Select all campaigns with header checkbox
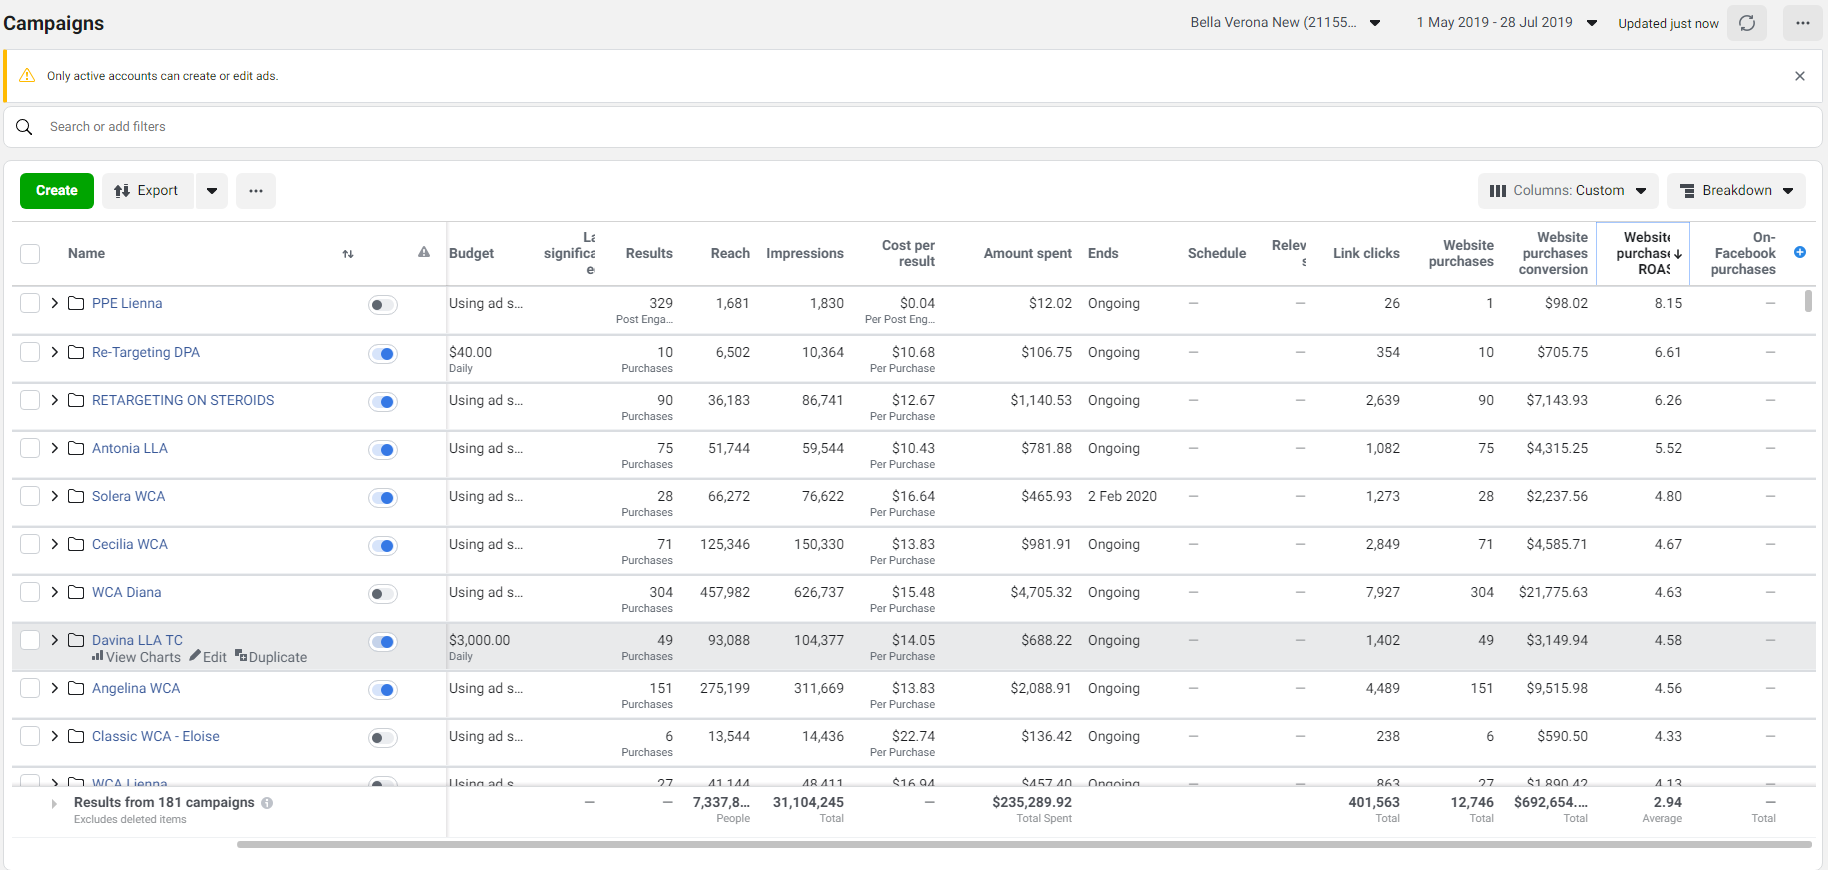This screenshot has width=1828, height=870. pyautogui.click(x=30, y=254)
